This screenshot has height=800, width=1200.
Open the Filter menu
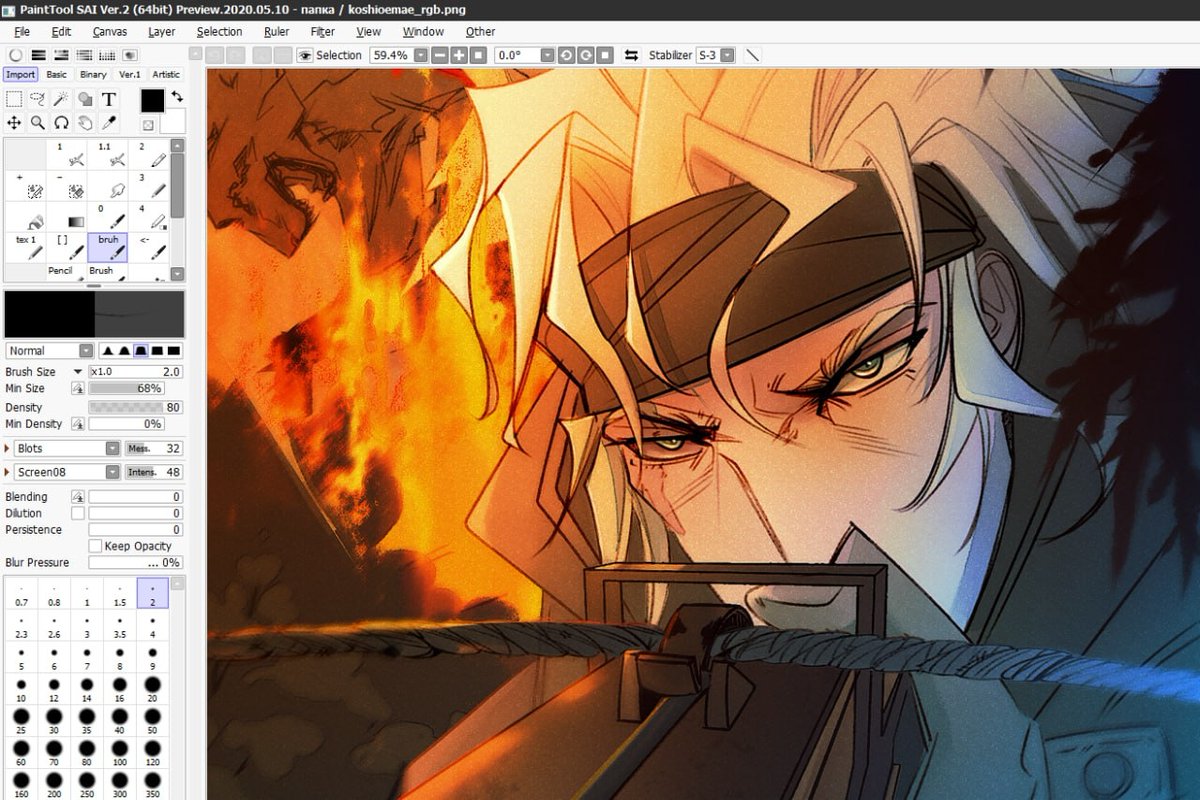coord(322,32)
